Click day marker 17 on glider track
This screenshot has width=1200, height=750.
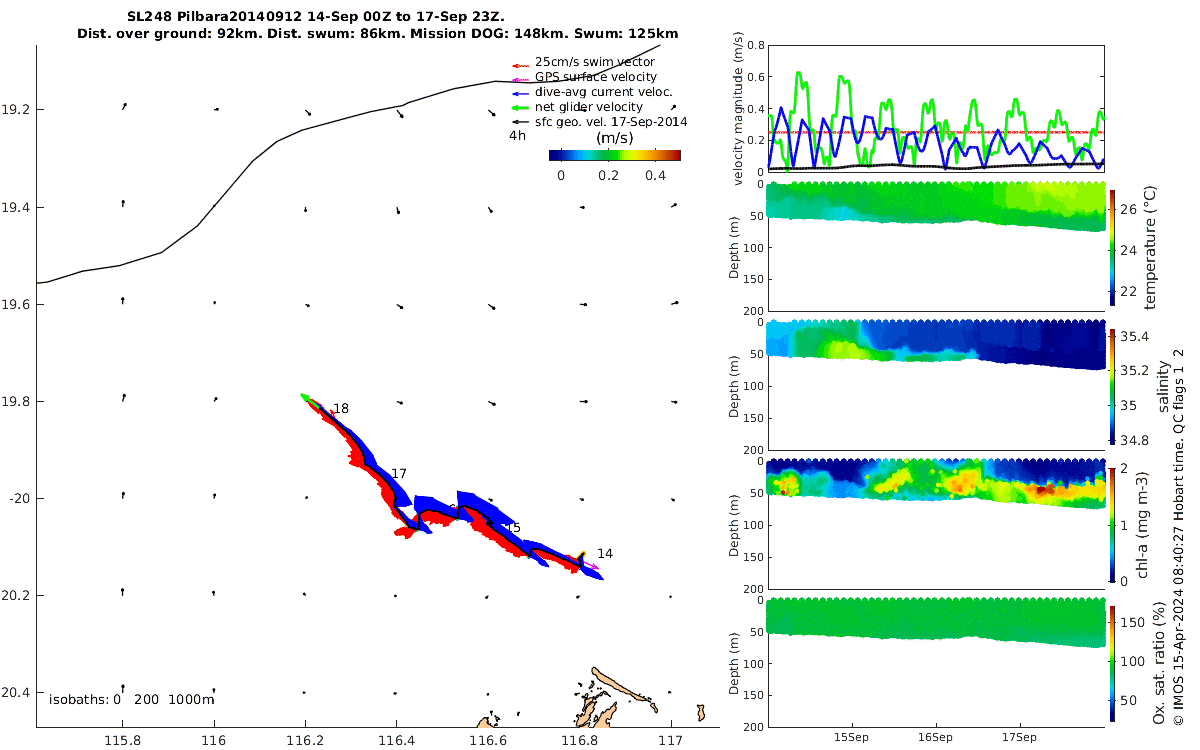pyautogui.click(x=399, y=473)
